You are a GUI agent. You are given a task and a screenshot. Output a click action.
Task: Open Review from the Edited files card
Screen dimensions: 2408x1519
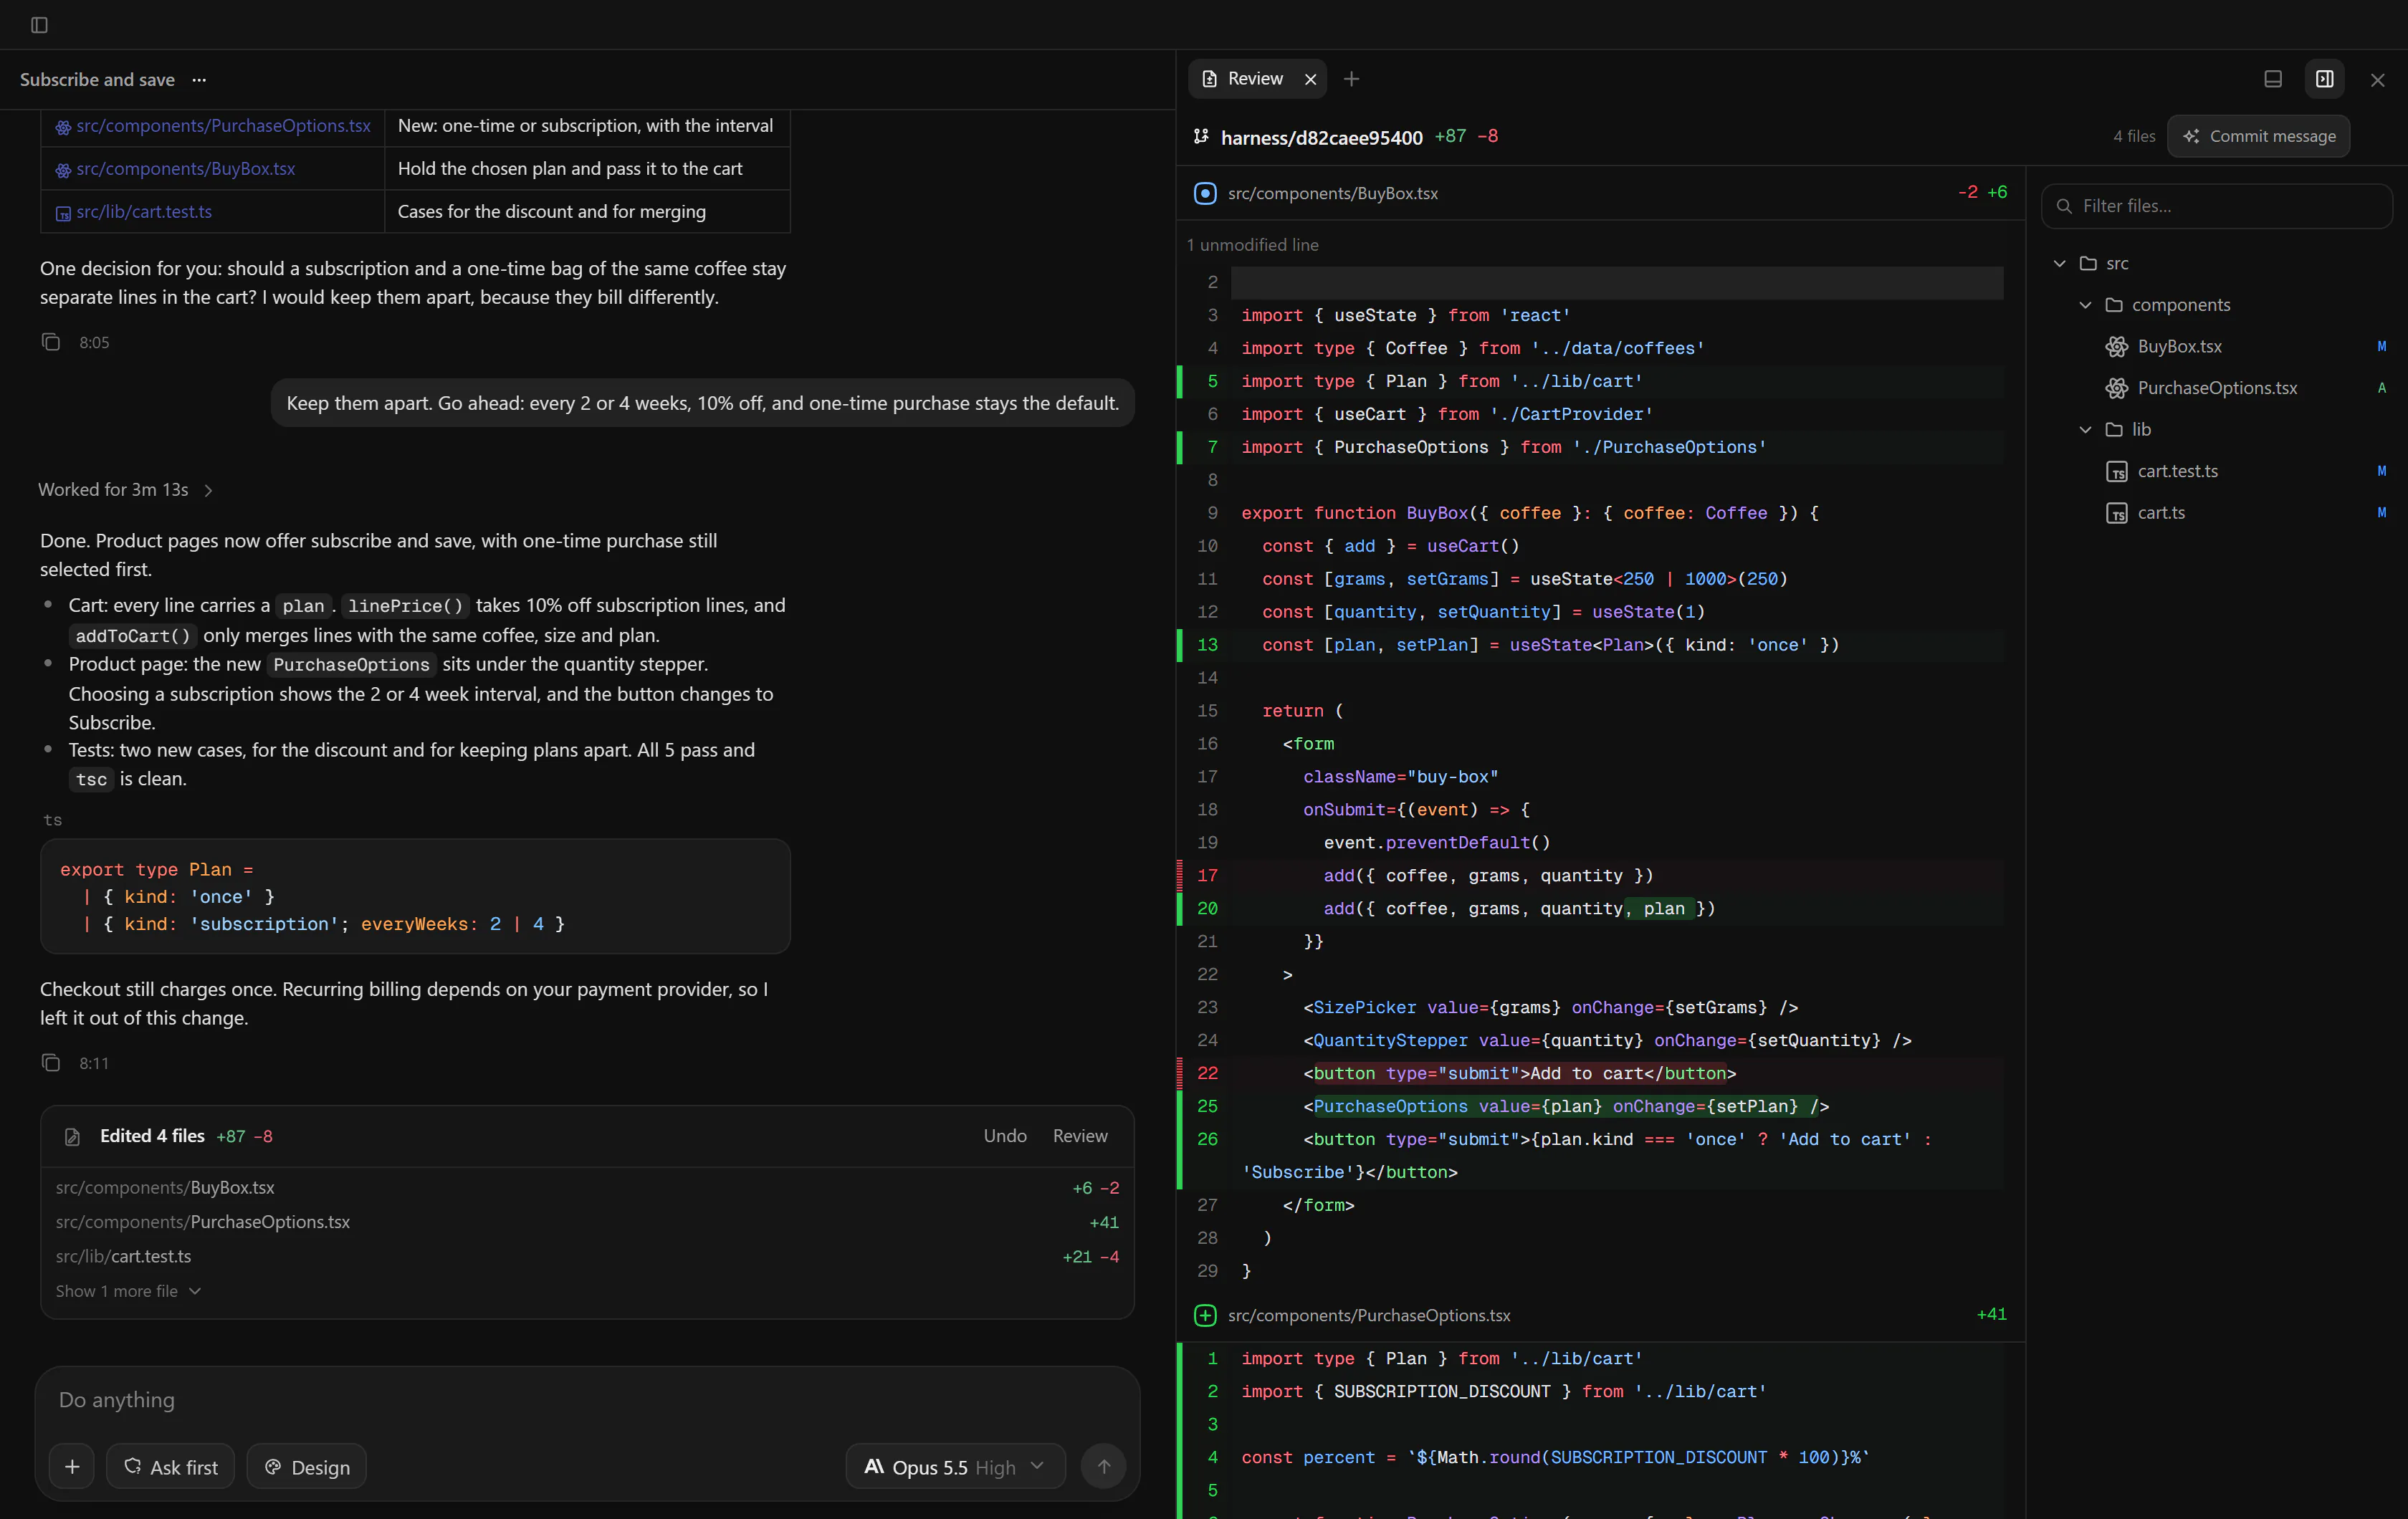1080,1136
